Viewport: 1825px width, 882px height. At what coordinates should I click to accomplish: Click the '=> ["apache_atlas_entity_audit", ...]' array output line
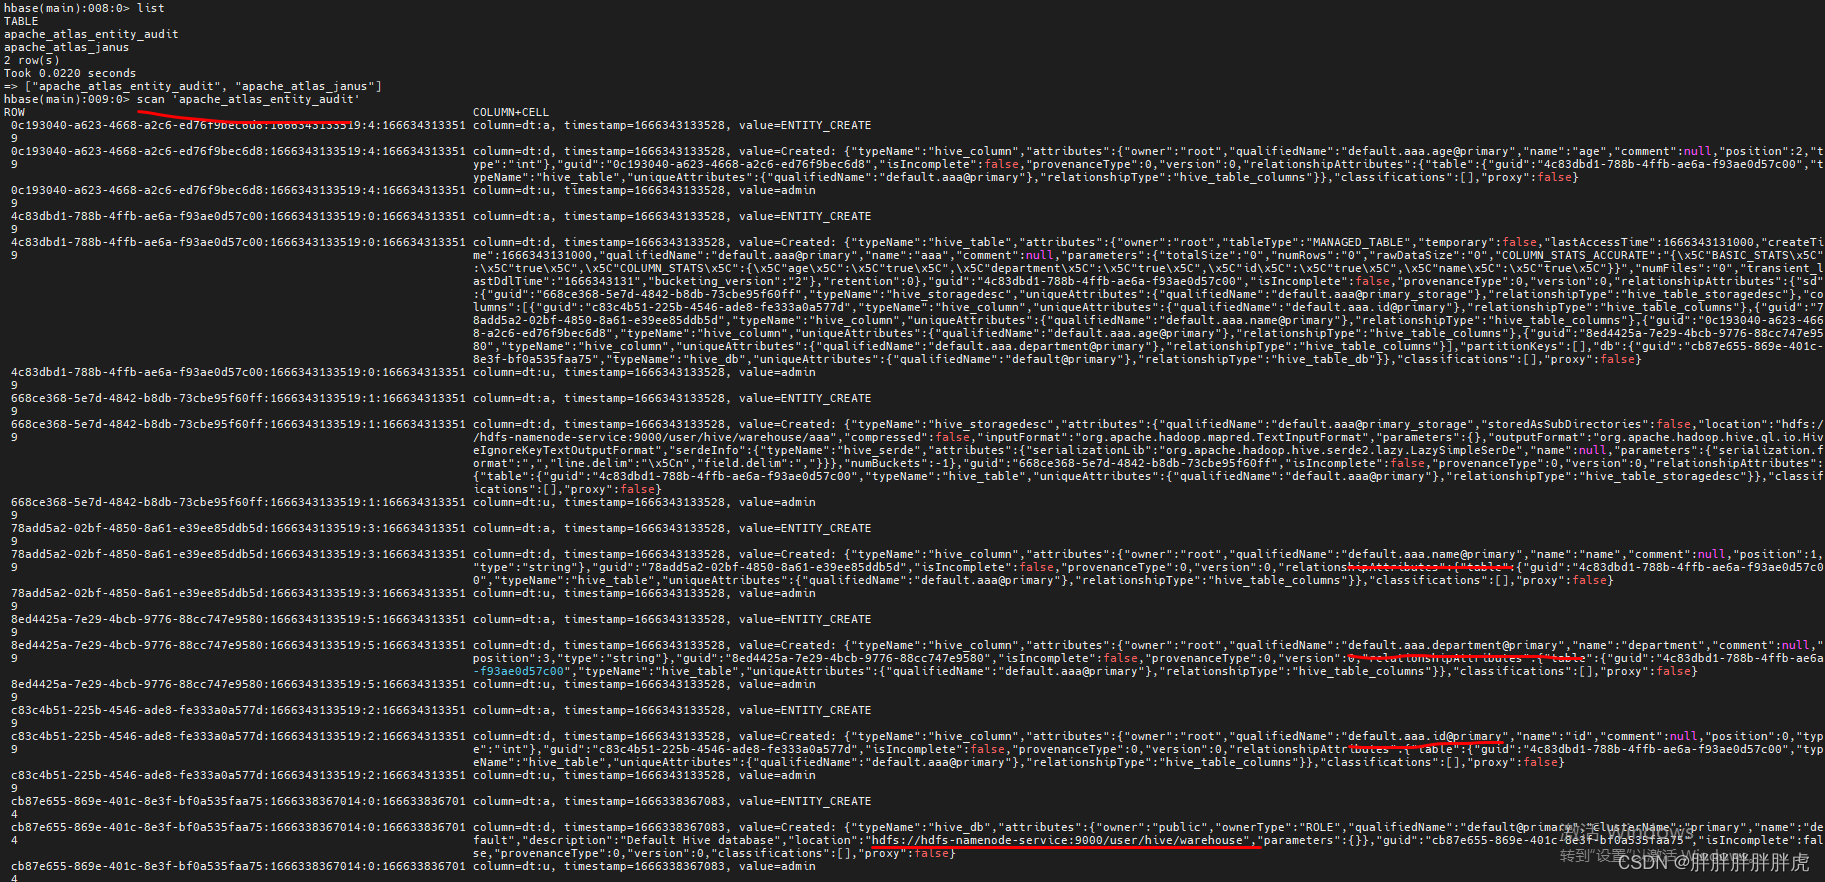pyautogui.click(x=192, y=86)
